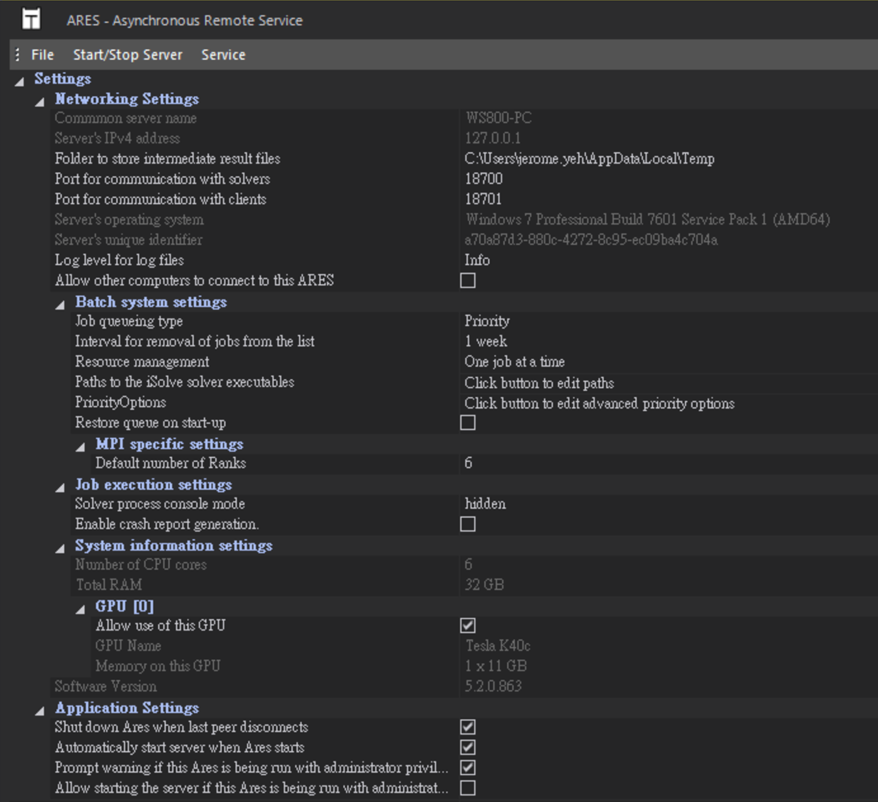This screenshot has width=878, height=802.
Task: Collapse the Batch system settings group
Action: pyautogui.click(x=61, y=303)
